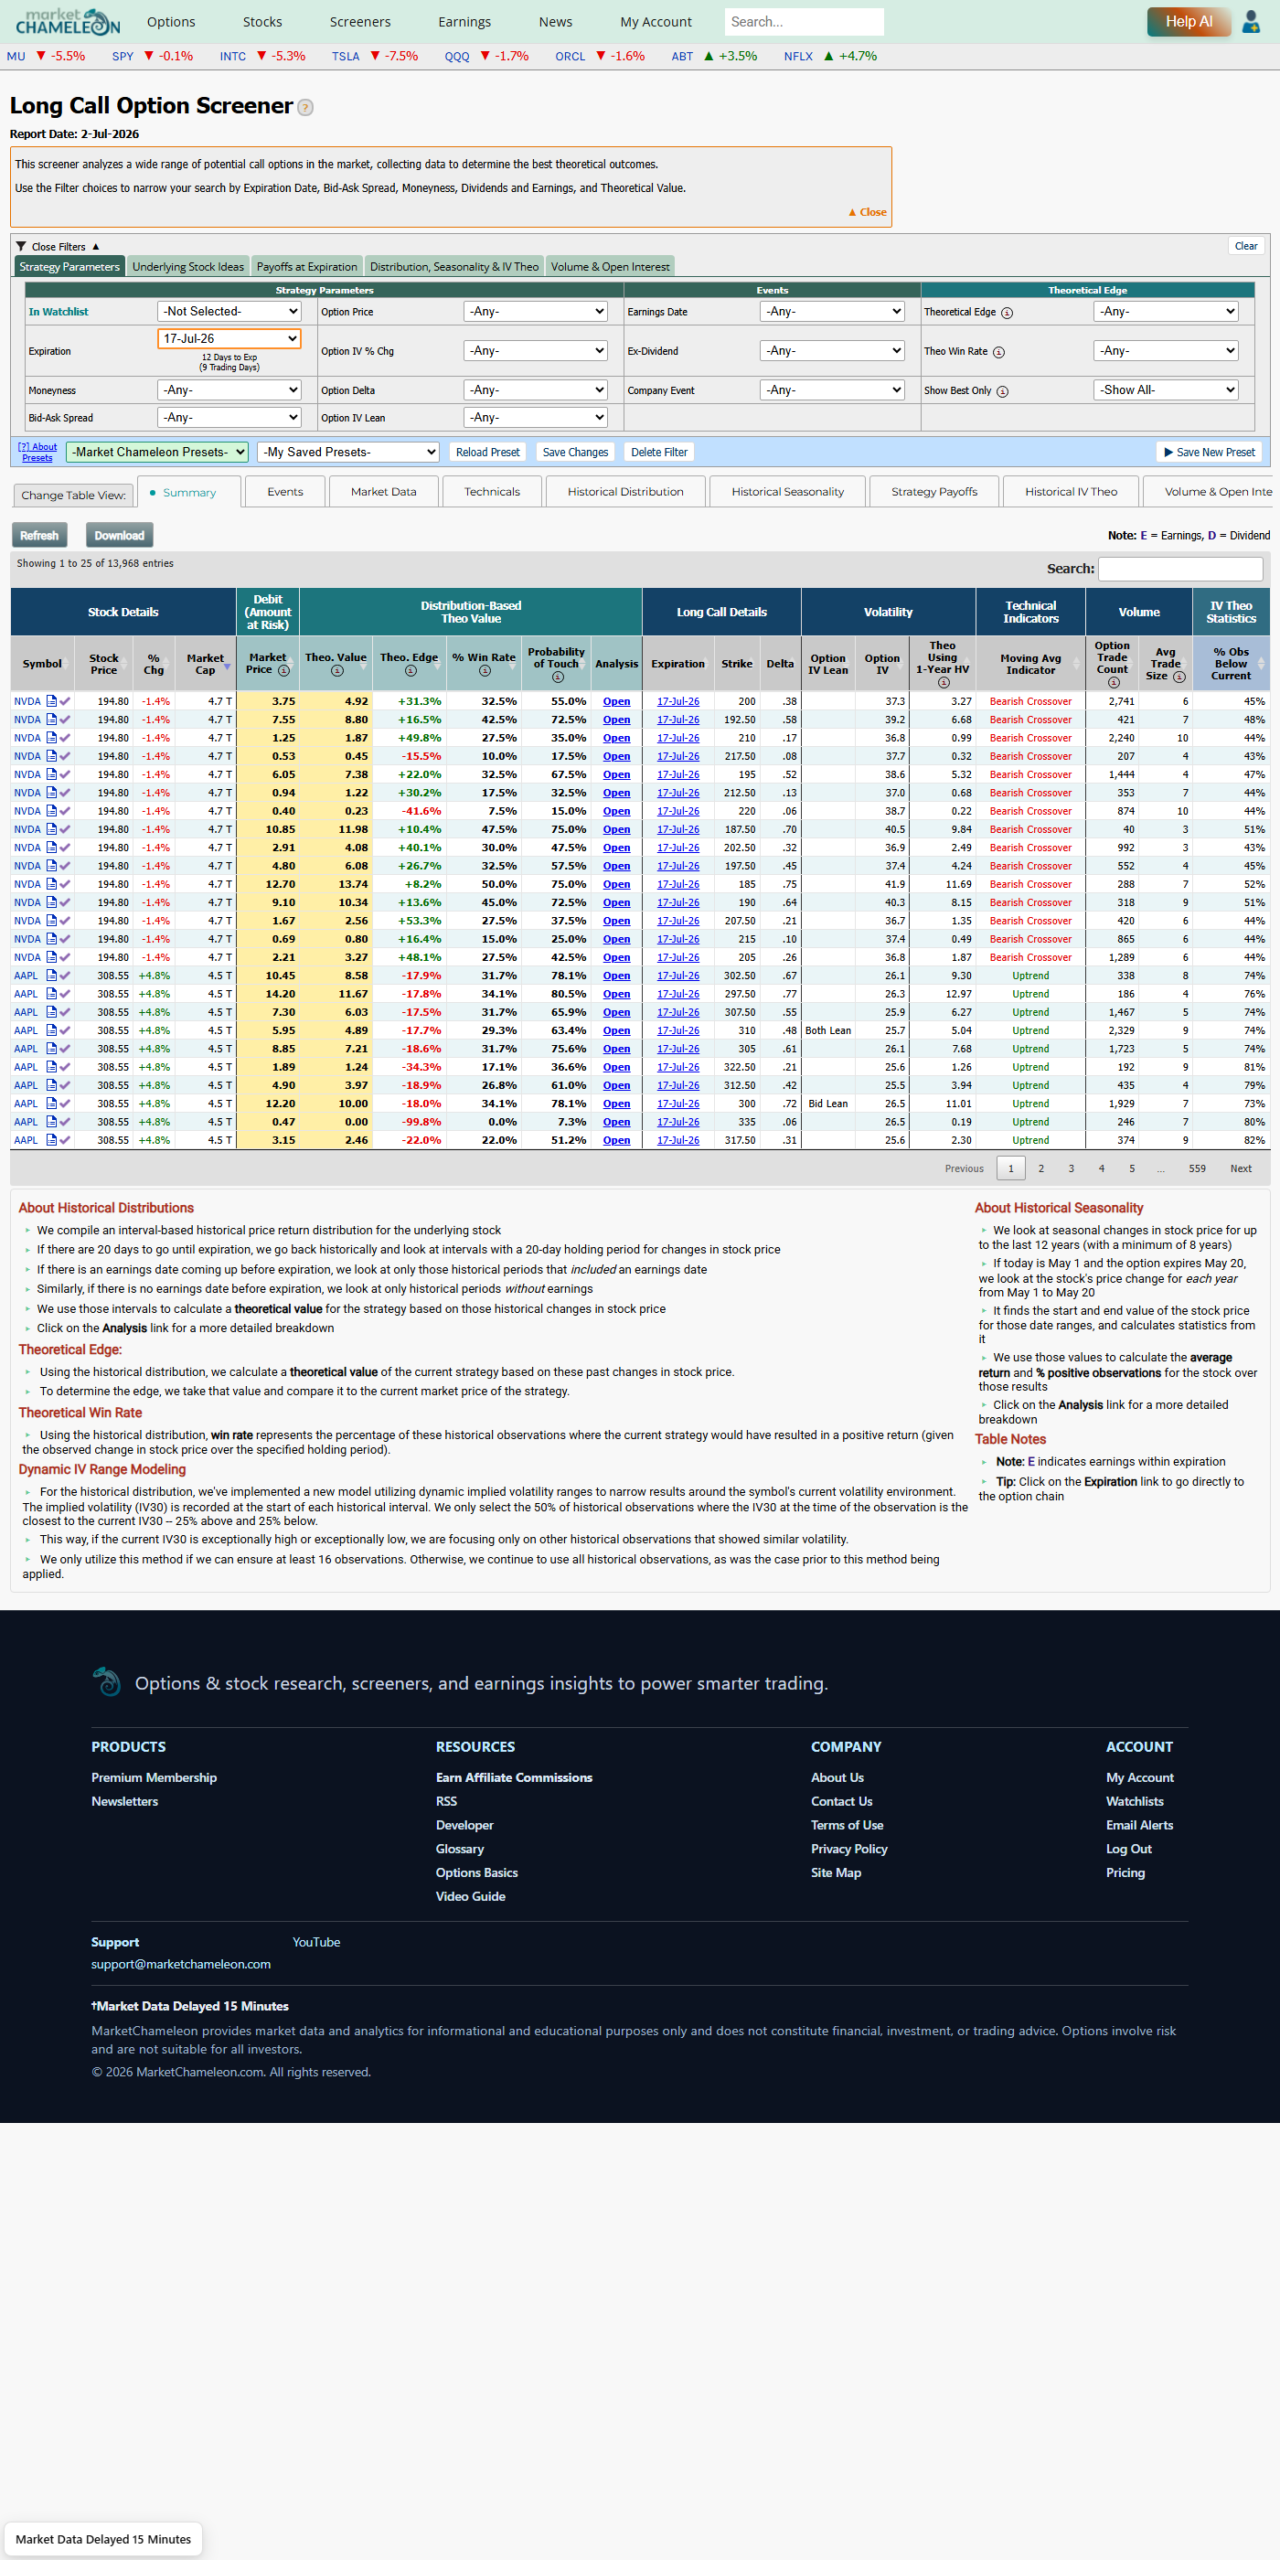This screenshot has height=2560, width=1280.
Task: Click the info icon under Option Trade Count
Action: pyautogui.click(x=1113, y=682)
